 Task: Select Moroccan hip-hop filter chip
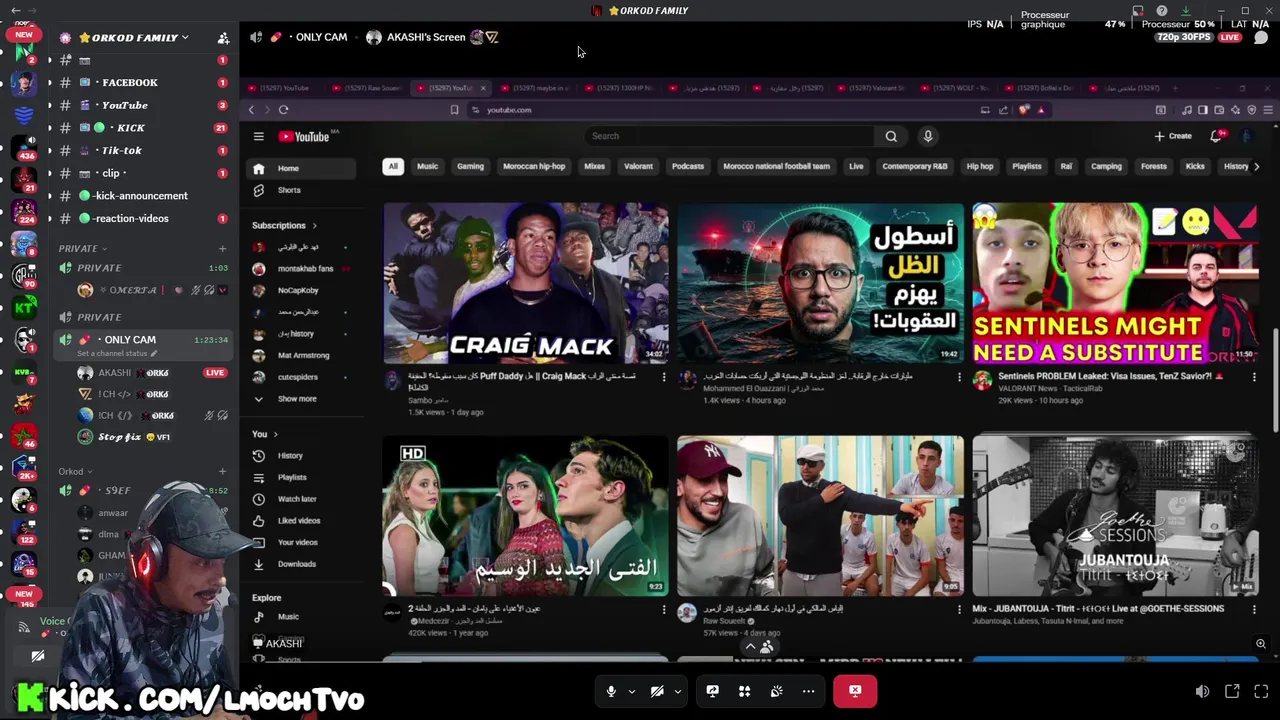[534, 166]
